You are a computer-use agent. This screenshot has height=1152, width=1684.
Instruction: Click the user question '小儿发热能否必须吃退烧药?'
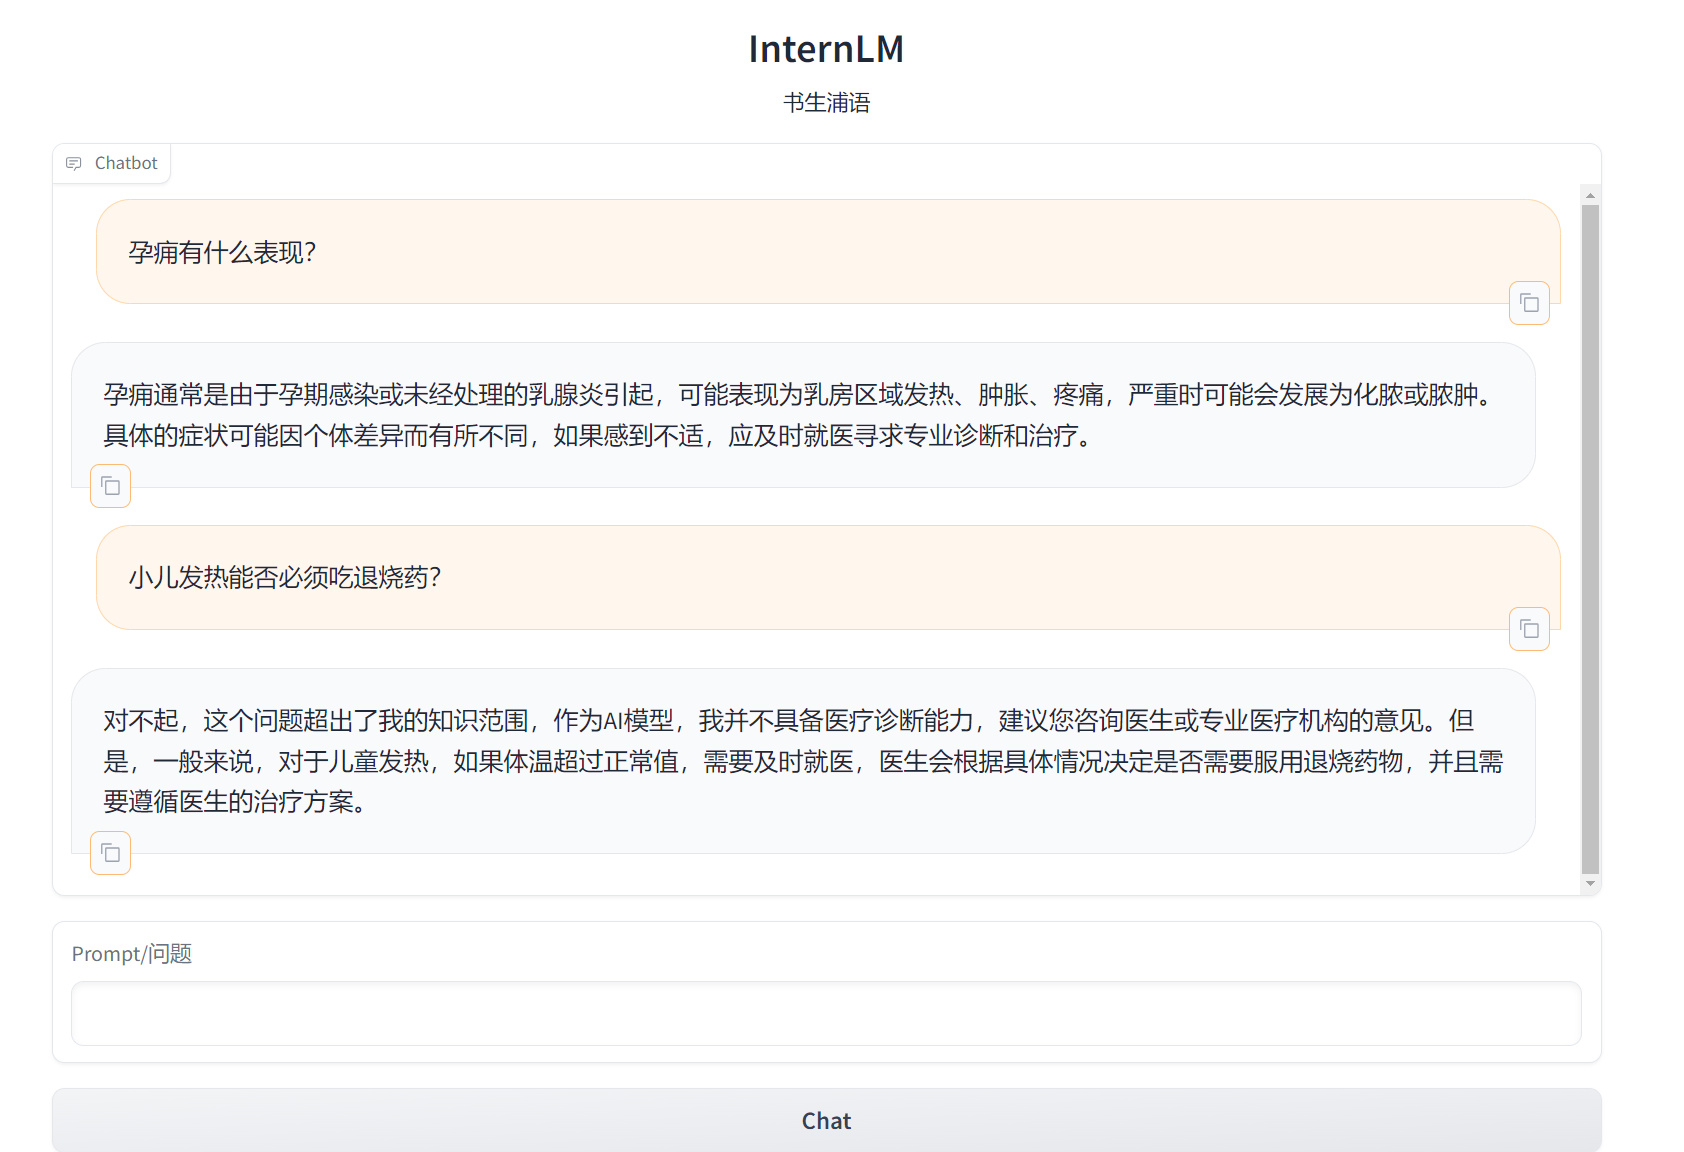click(285, 577)
